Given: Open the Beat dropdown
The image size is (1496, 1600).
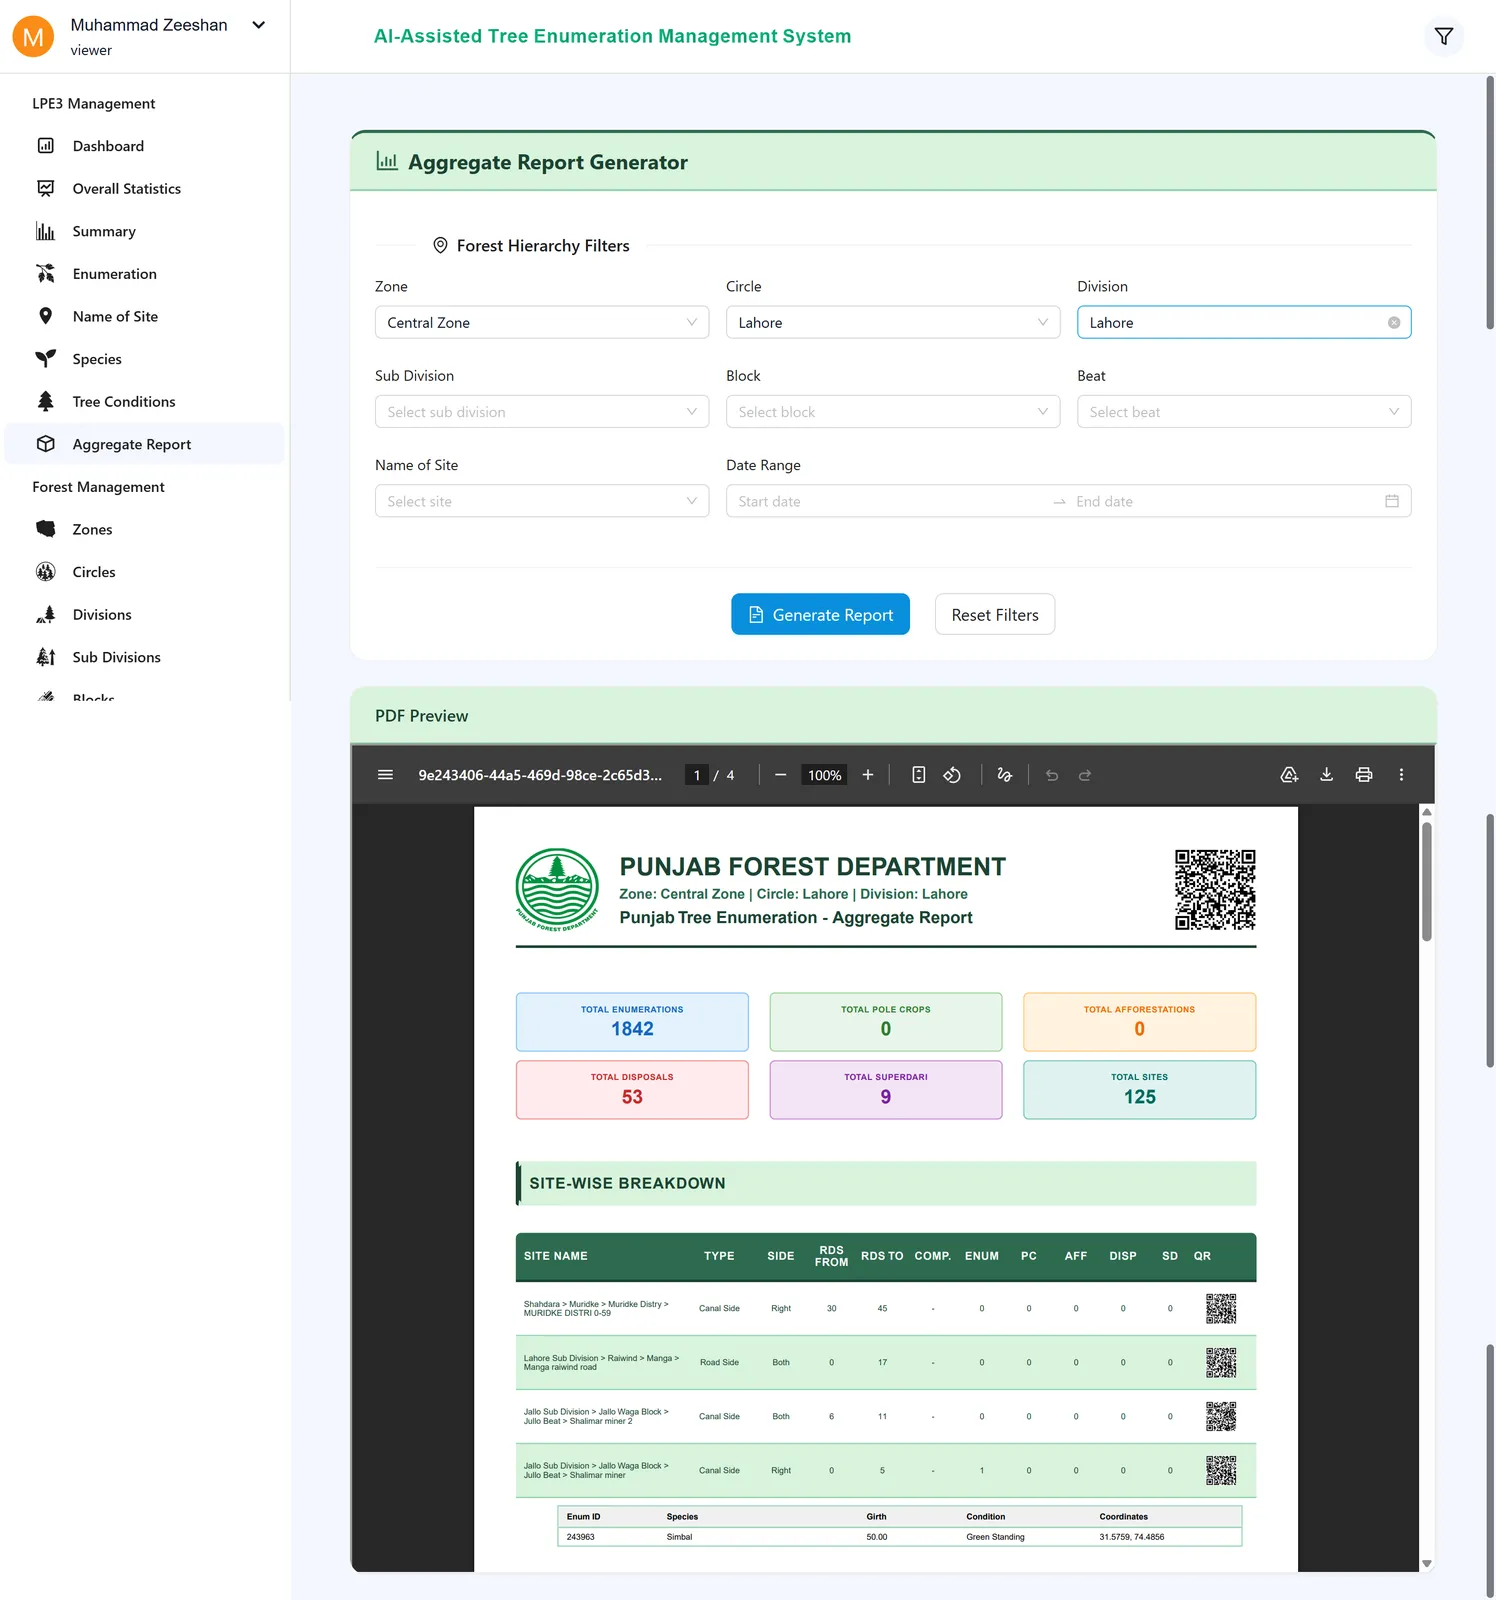Looking at the screenshot, I should pyautogui.click(x=1244, y=412).
